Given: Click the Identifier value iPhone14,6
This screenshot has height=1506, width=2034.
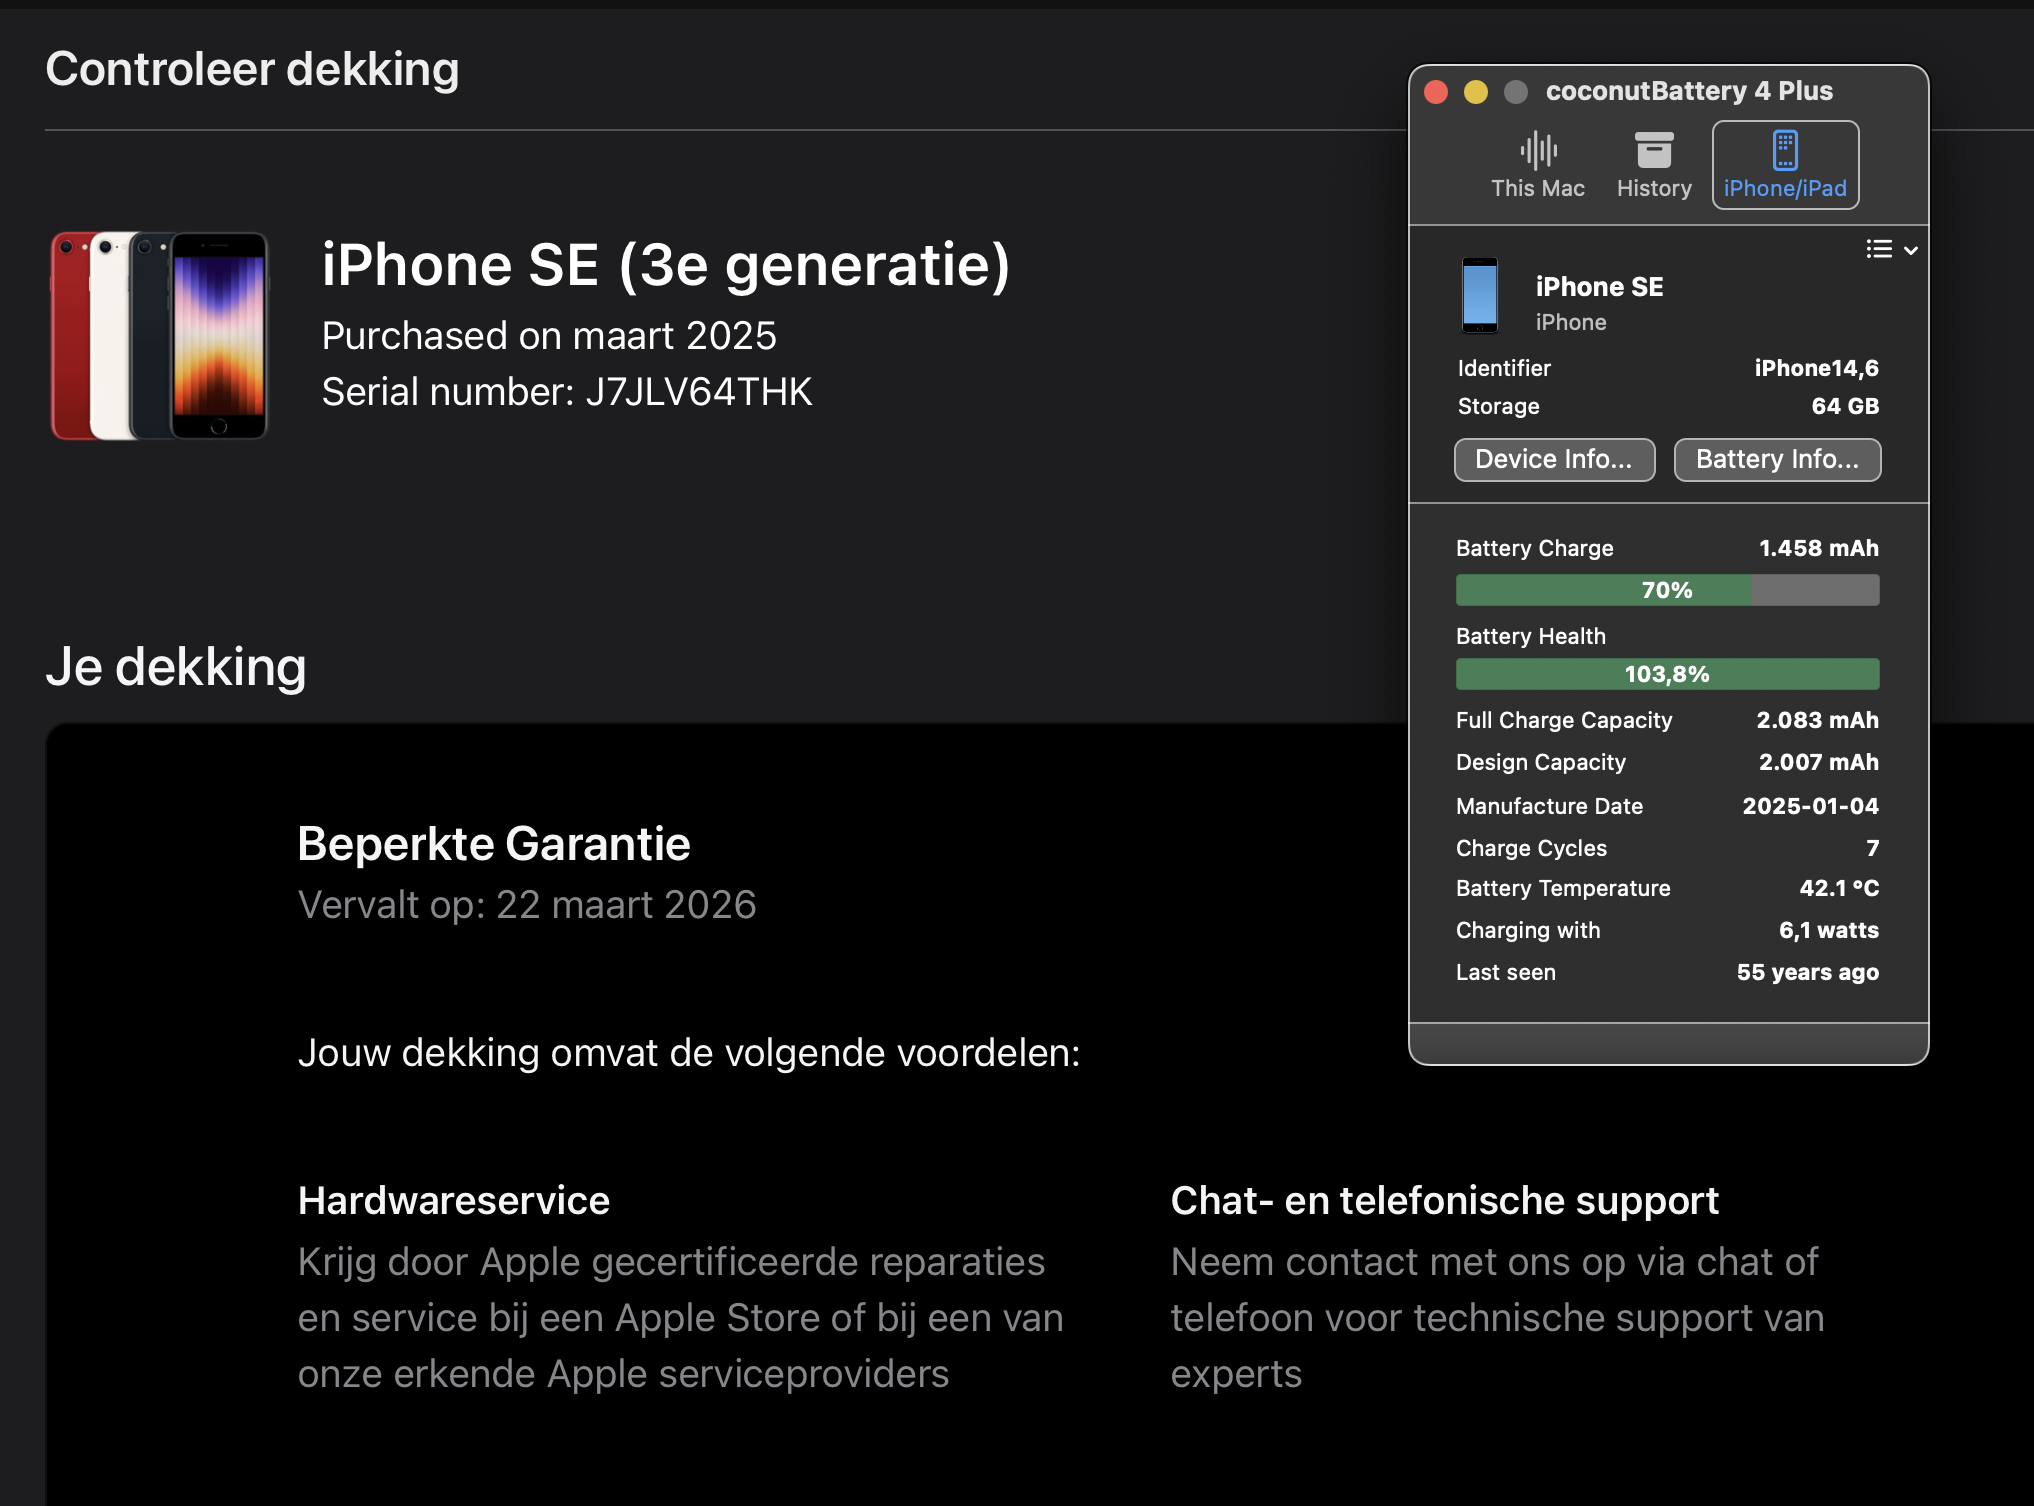Looking at the screenshot, I should 1816,368.
